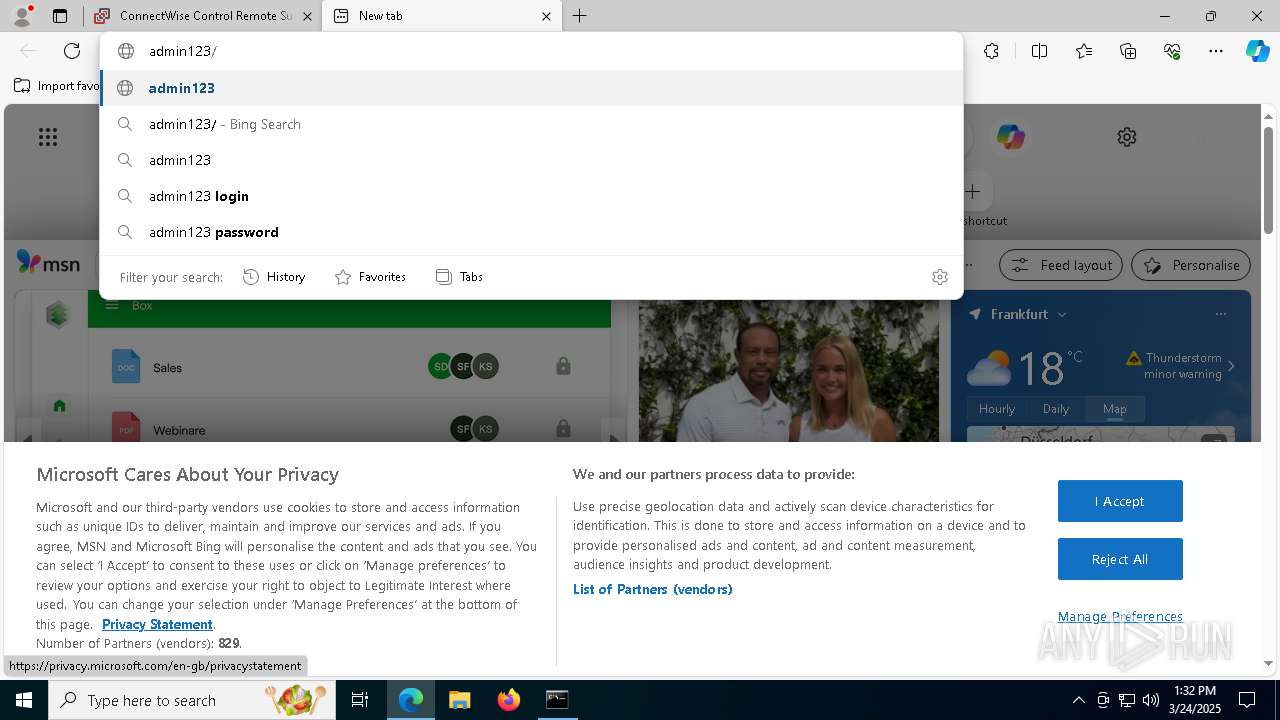
Task: Open a new browser tab with plus button
Action: 580,16
